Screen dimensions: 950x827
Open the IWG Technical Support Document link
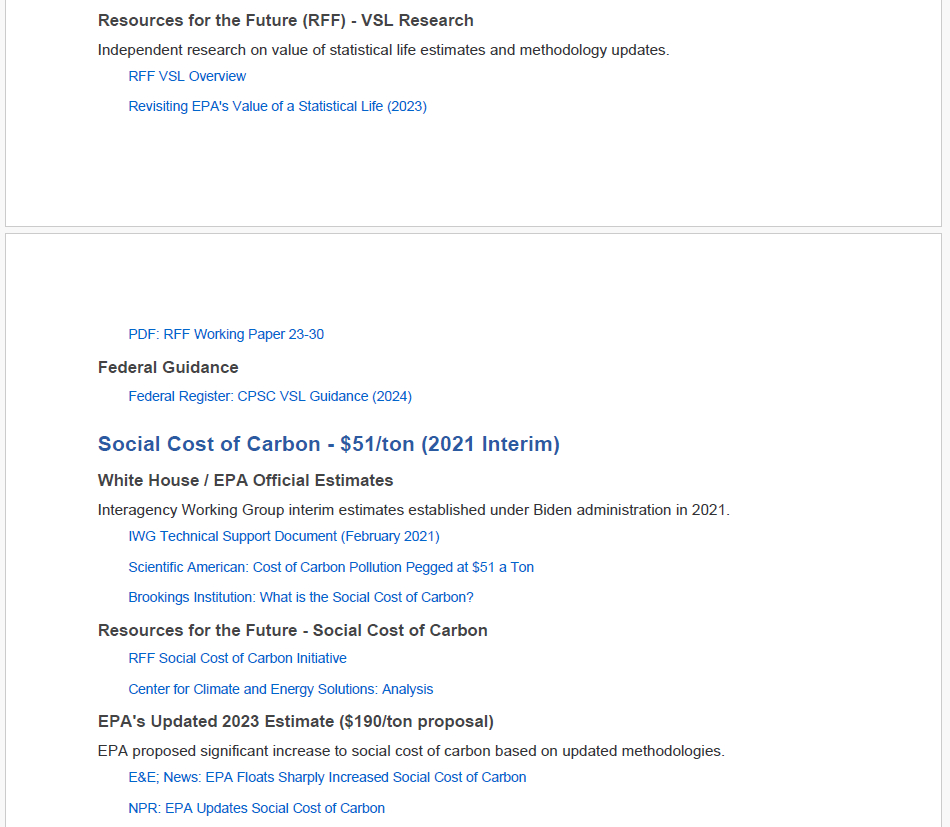(x=284, y=536)
